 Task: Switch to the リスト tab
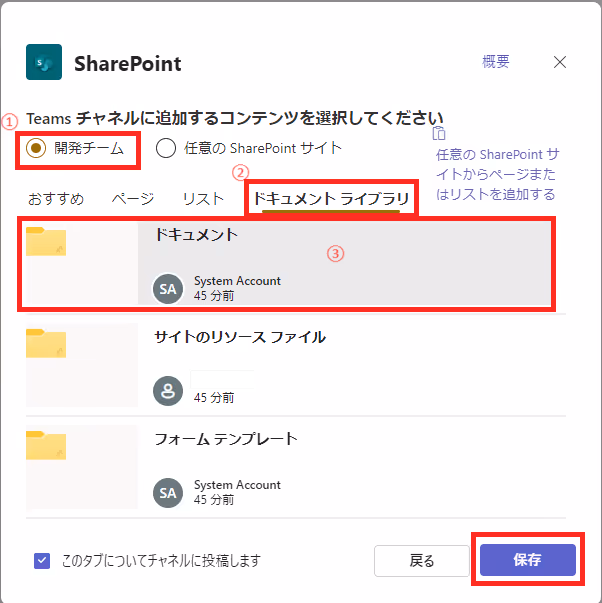pyautogui.click(x=203, y=199)
